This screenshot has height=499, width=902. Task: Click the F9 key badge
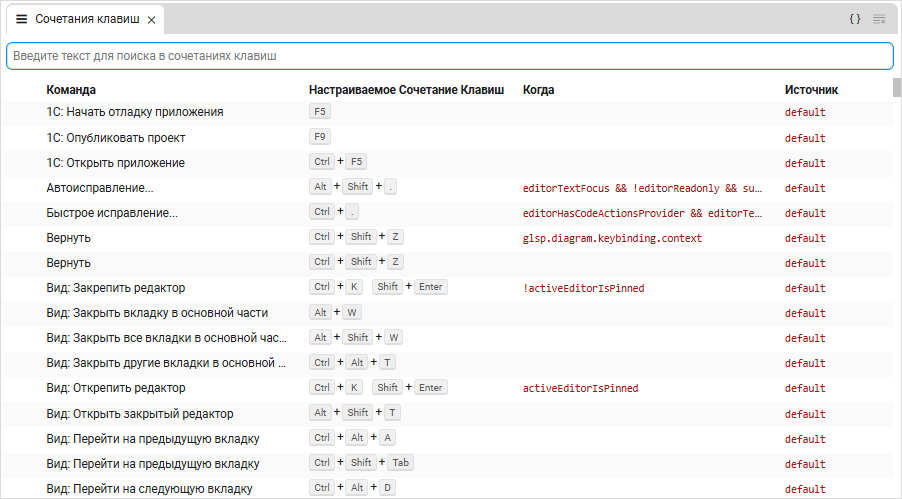[320, 137]
